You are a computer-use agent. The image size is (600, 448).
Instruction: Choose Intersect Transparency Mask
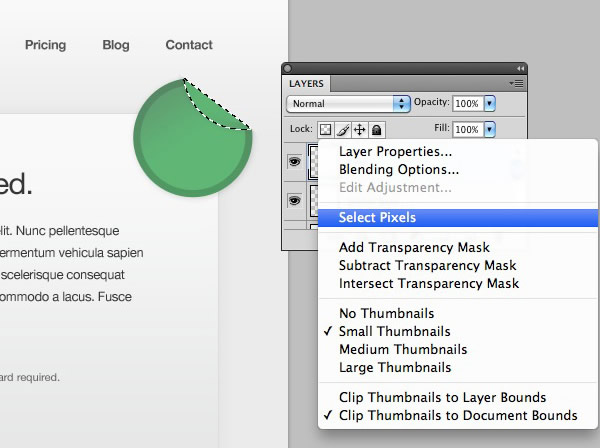click(458, 283)
